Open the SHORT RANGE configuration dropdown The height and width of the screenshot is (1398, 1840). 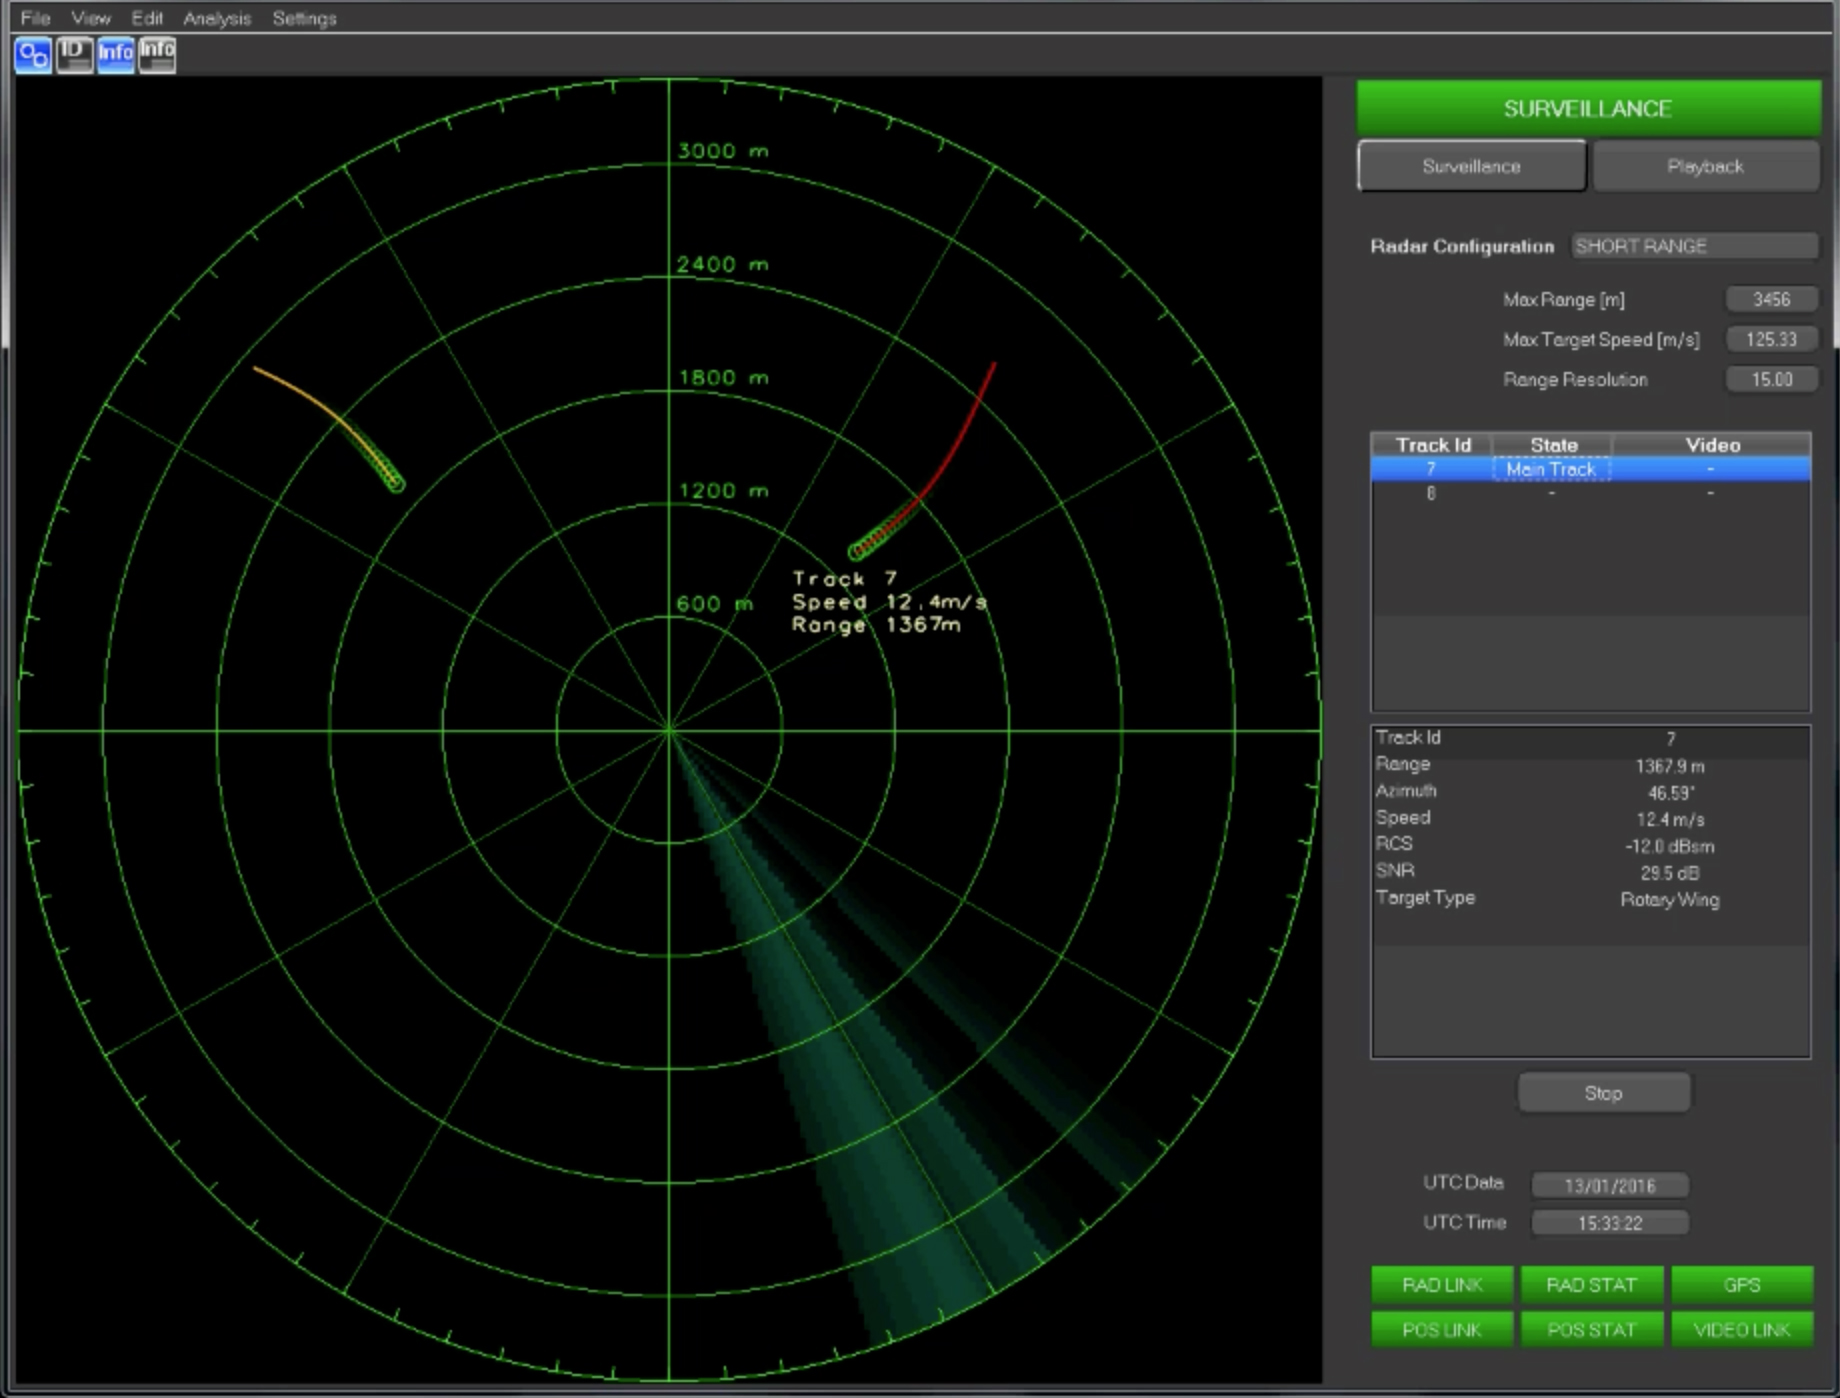pyautogui.click(x=1694, y=246)
